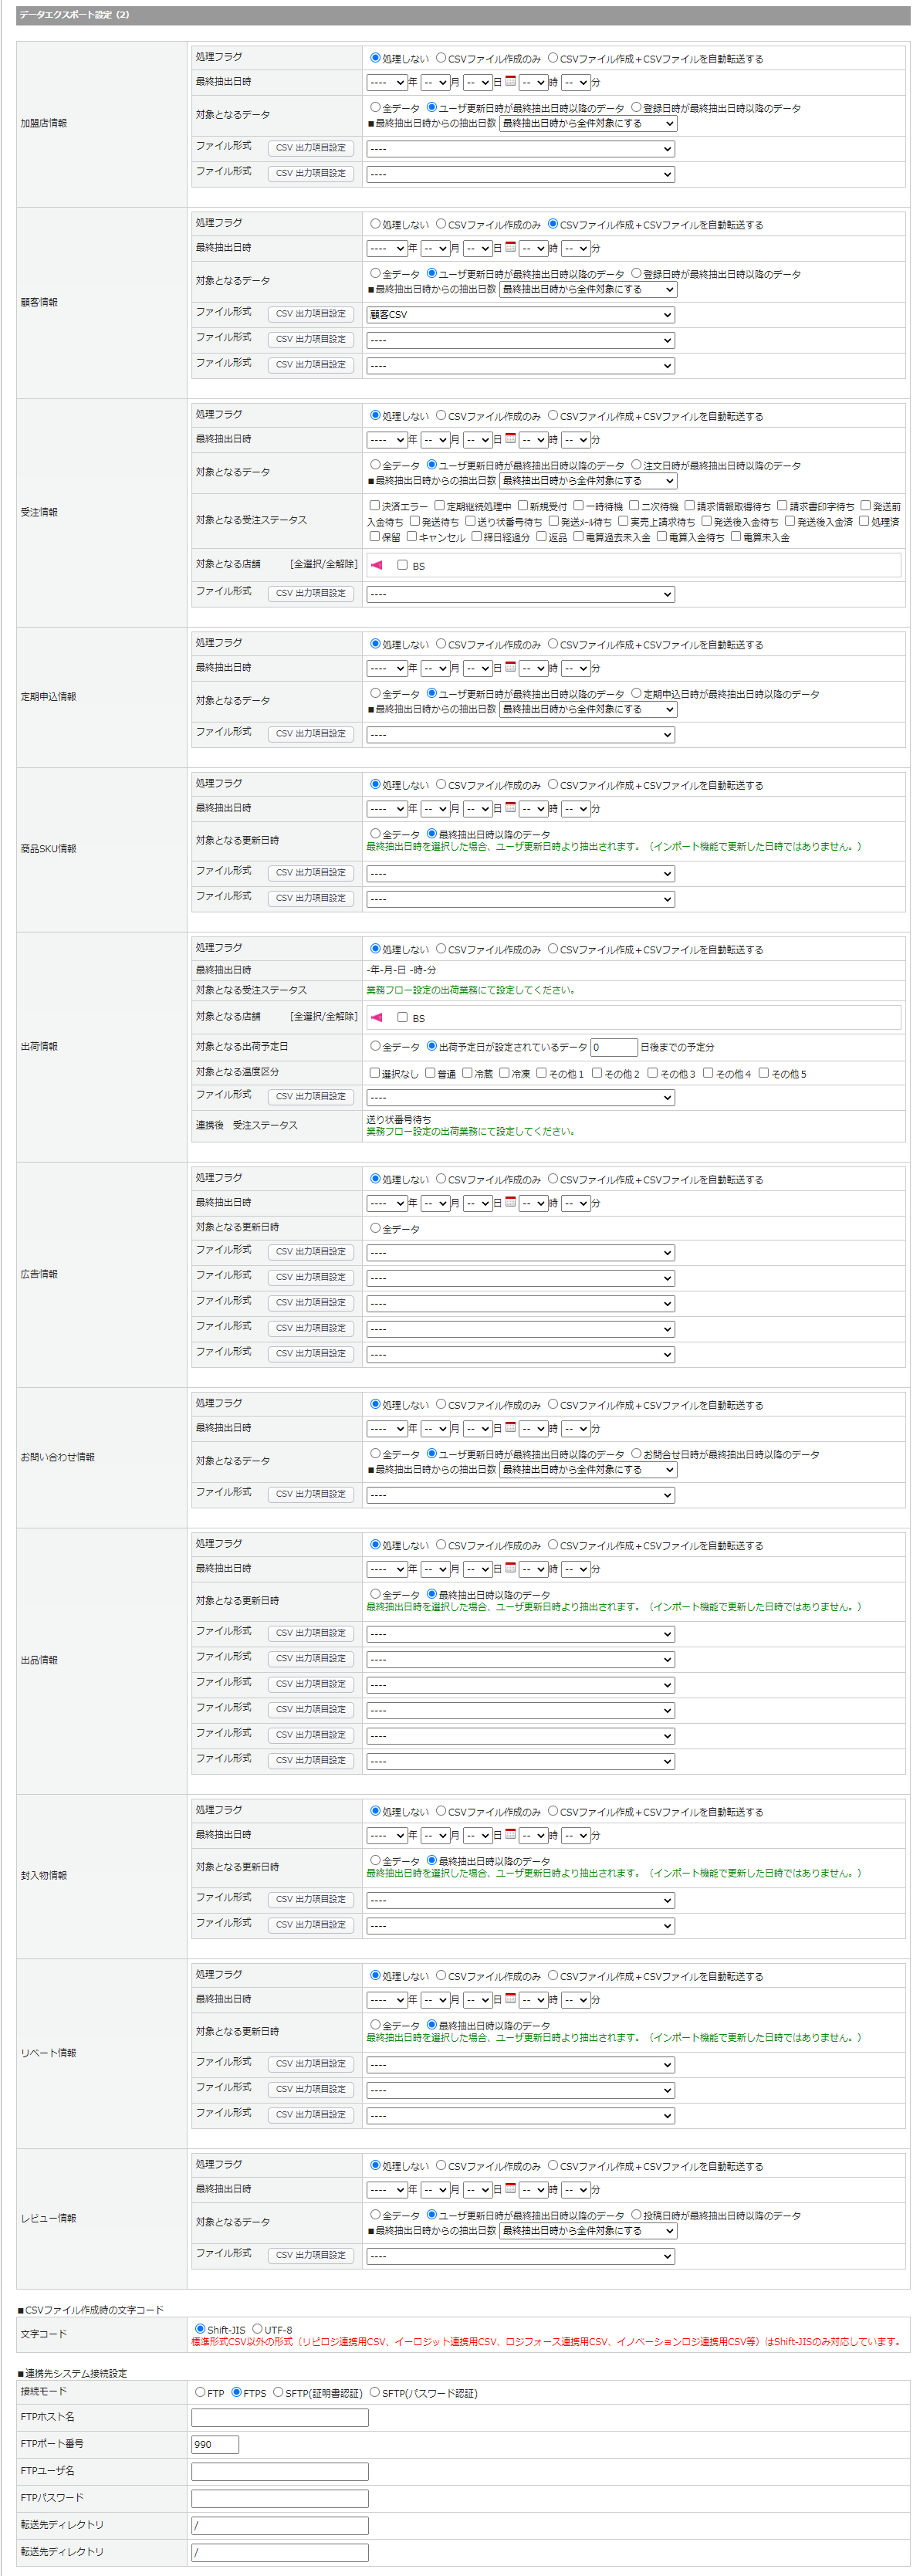
Task: Tick the 冷蔵 temperature category checkbox
Action: click(467, 1073)
